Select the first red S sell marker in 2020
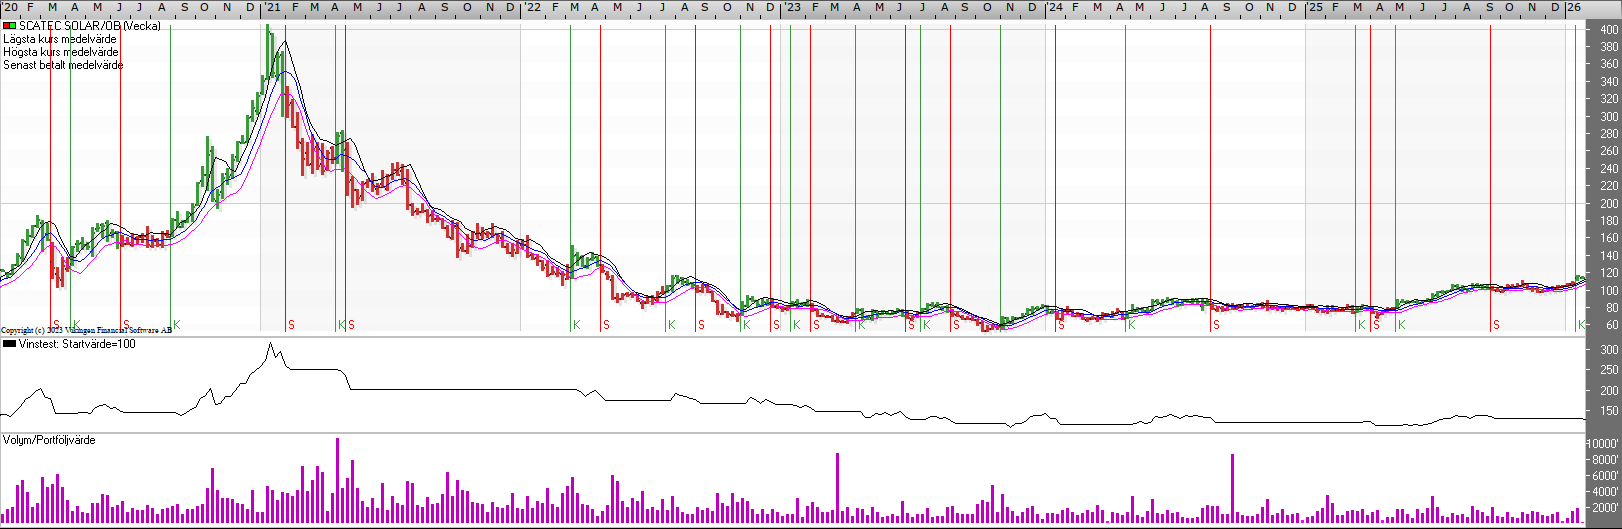 [56, 325]
